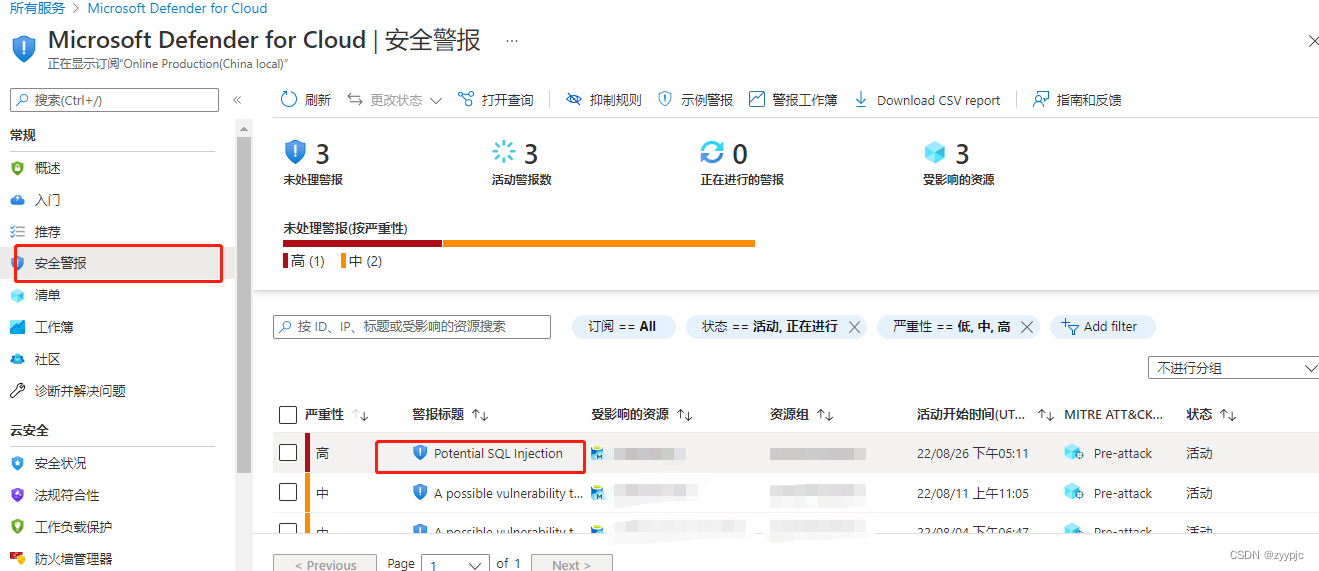This screenshot has width=1319, height=571.
Task: Click the red high-severity bar segment
Action: 362,243
